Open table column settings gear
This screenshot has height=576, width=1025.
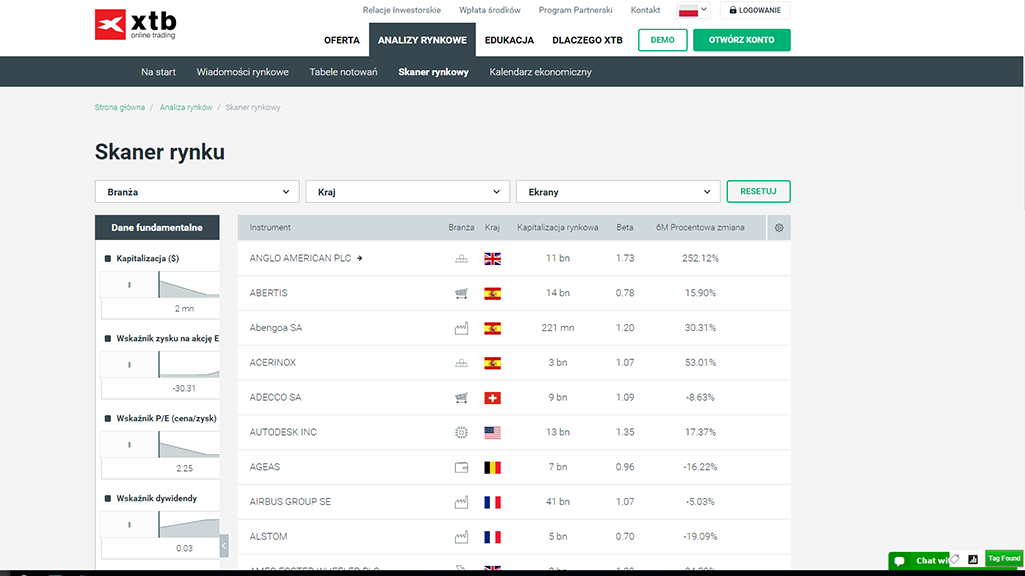[x=779, y=228]
